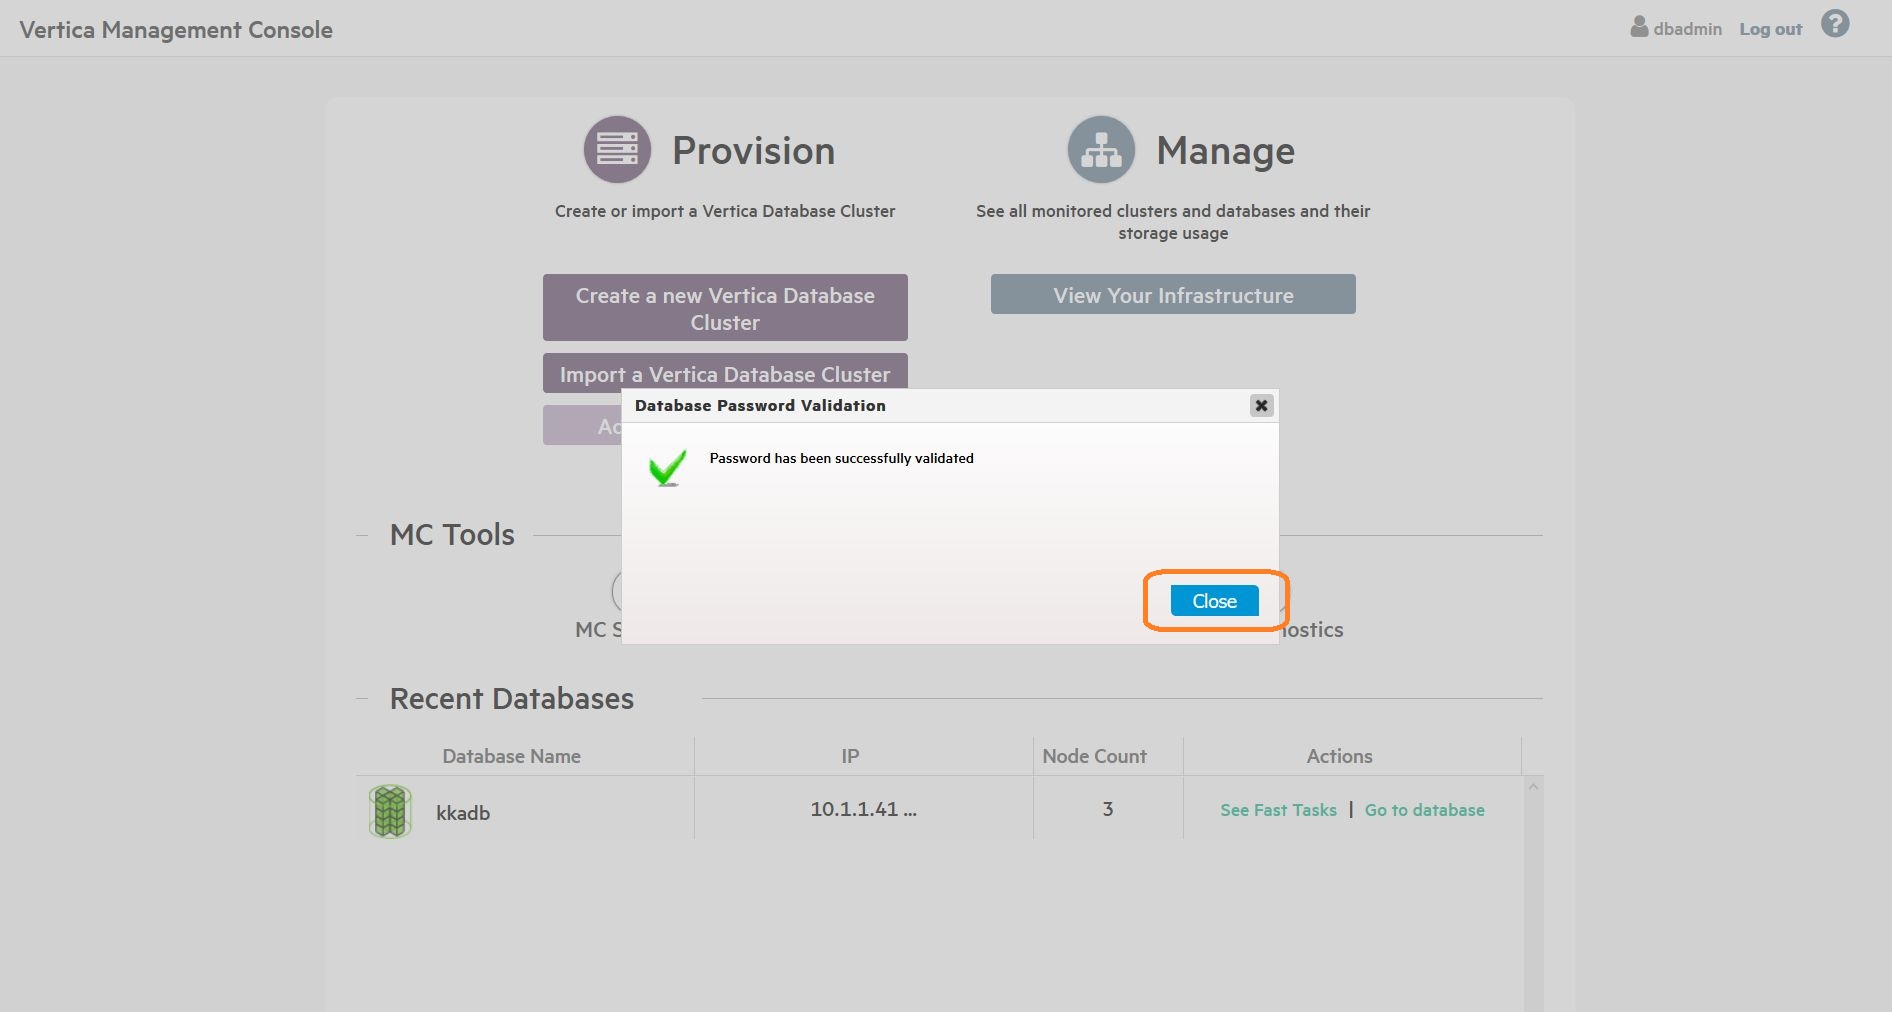Click the green validation checkmark icon
This screenshot has height=1012, width=1892.
pyautogui.click(x=667, y=467)
